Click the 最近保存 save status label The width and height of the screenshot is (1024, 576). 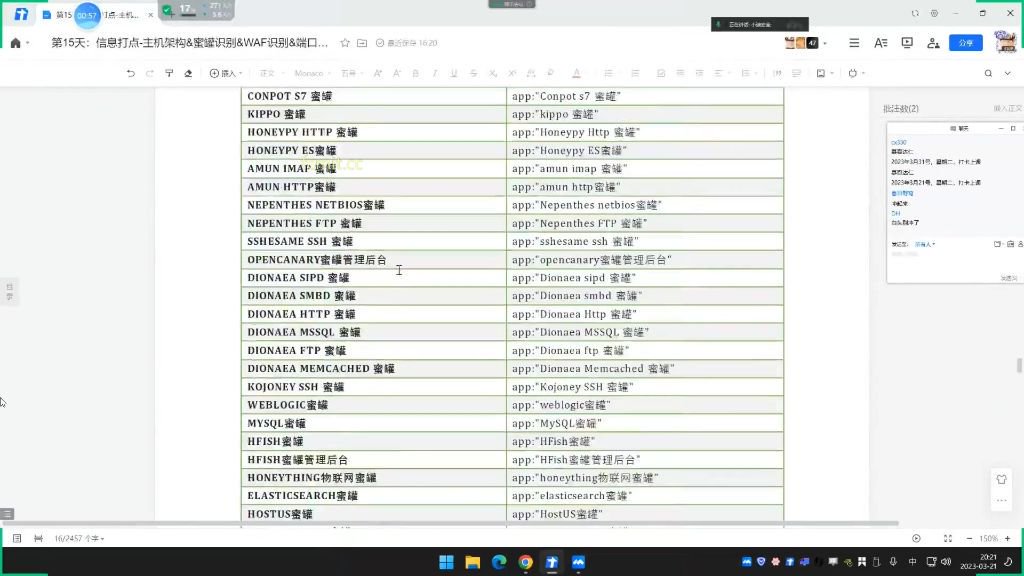(x=406, y=43)
